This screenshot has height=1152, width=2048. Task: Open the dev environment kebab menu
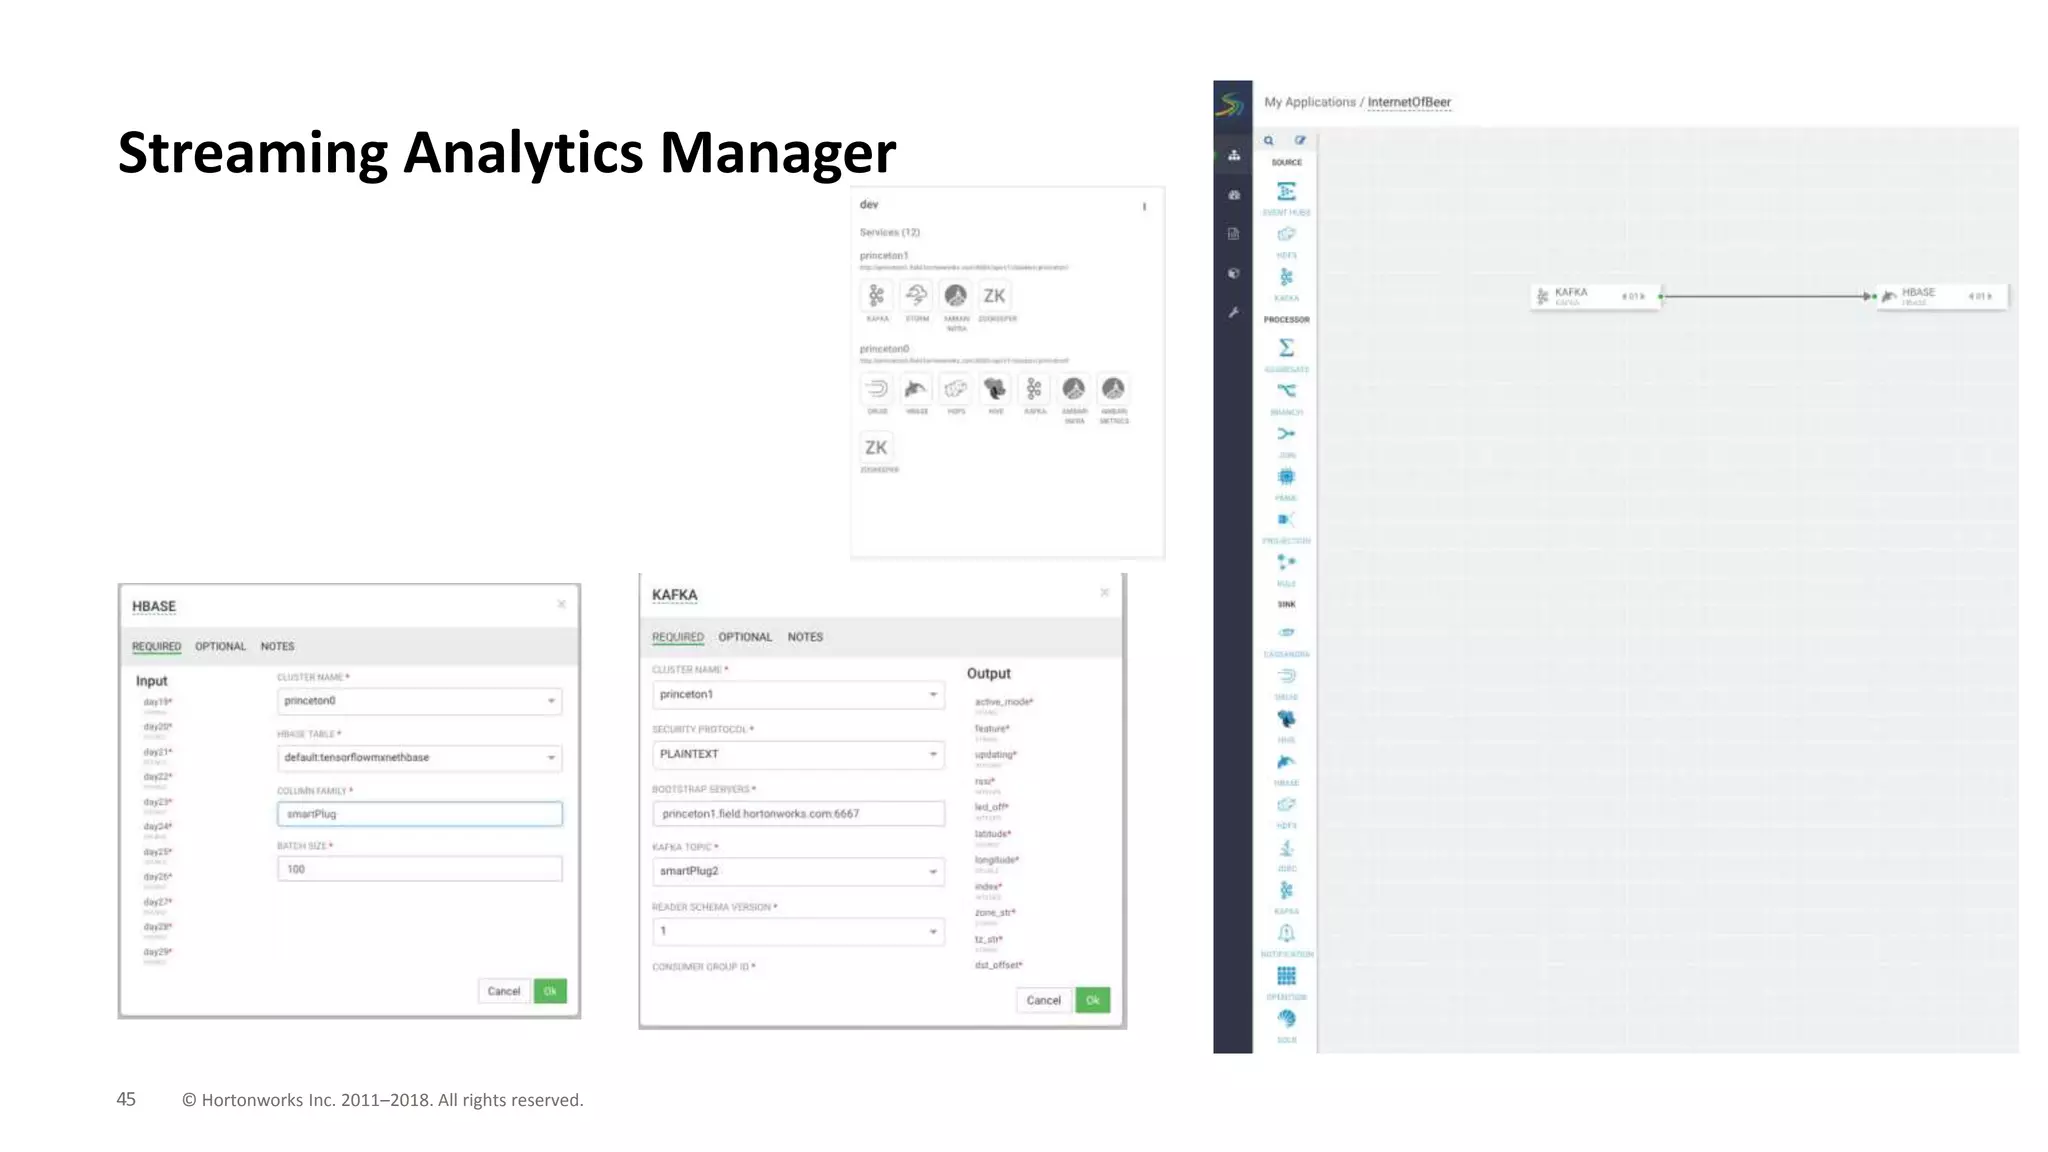point(1144,207)
